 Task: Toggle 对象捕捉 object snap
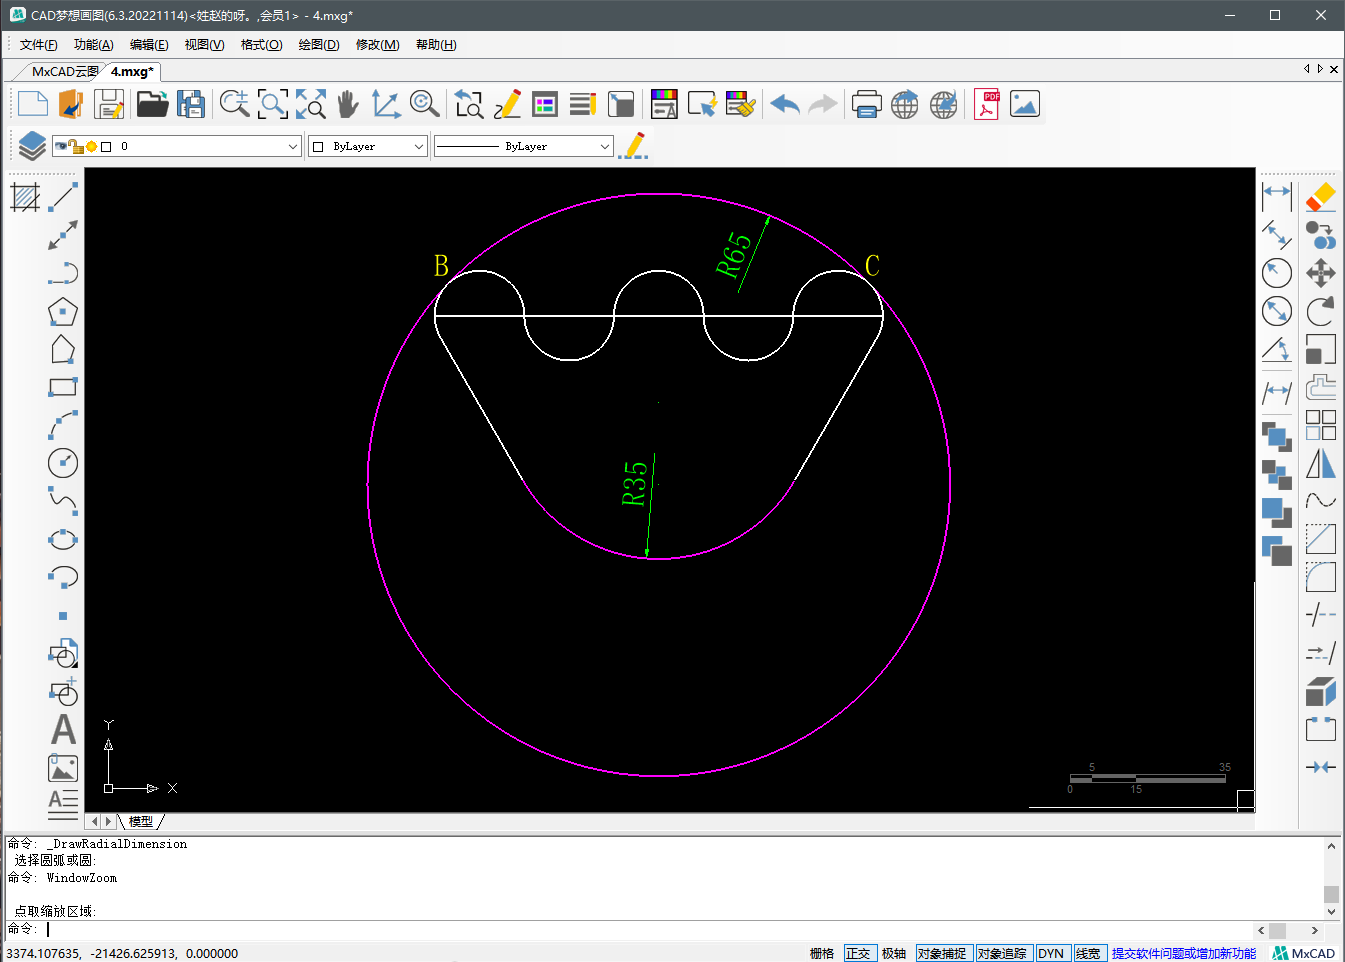pos(943,953)
